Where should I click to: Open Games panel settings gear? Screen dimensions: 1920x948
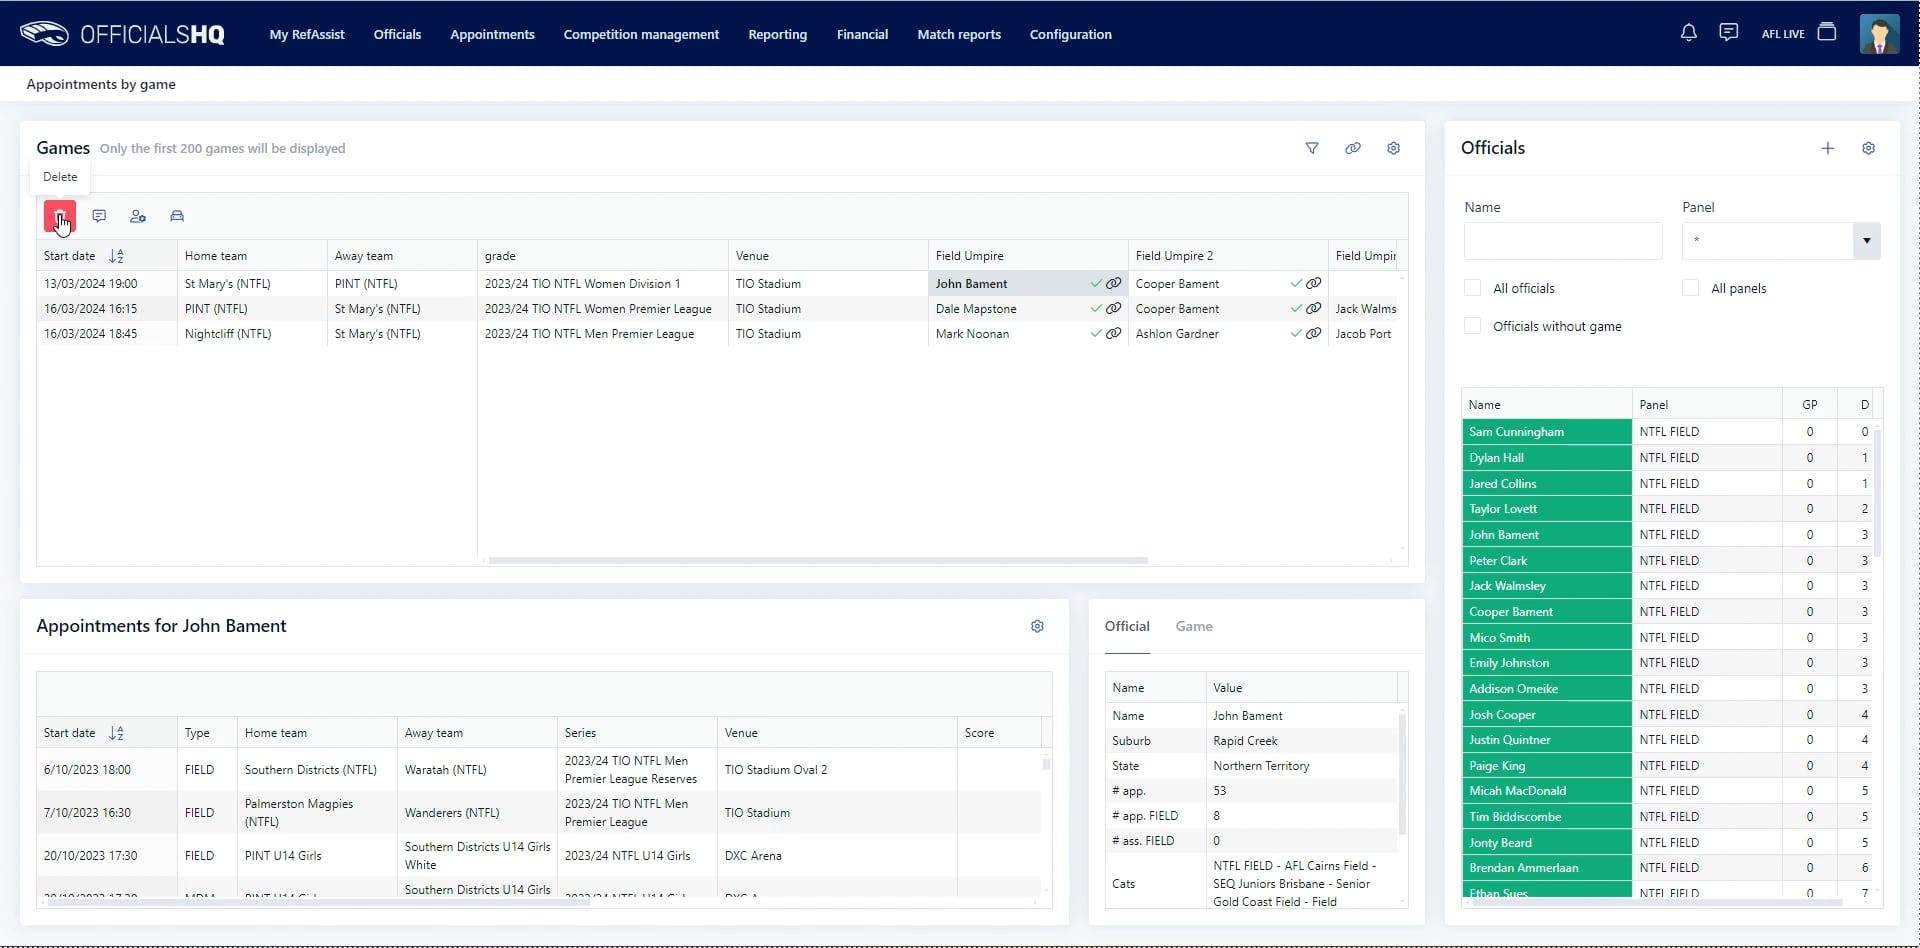(1393, 148)
